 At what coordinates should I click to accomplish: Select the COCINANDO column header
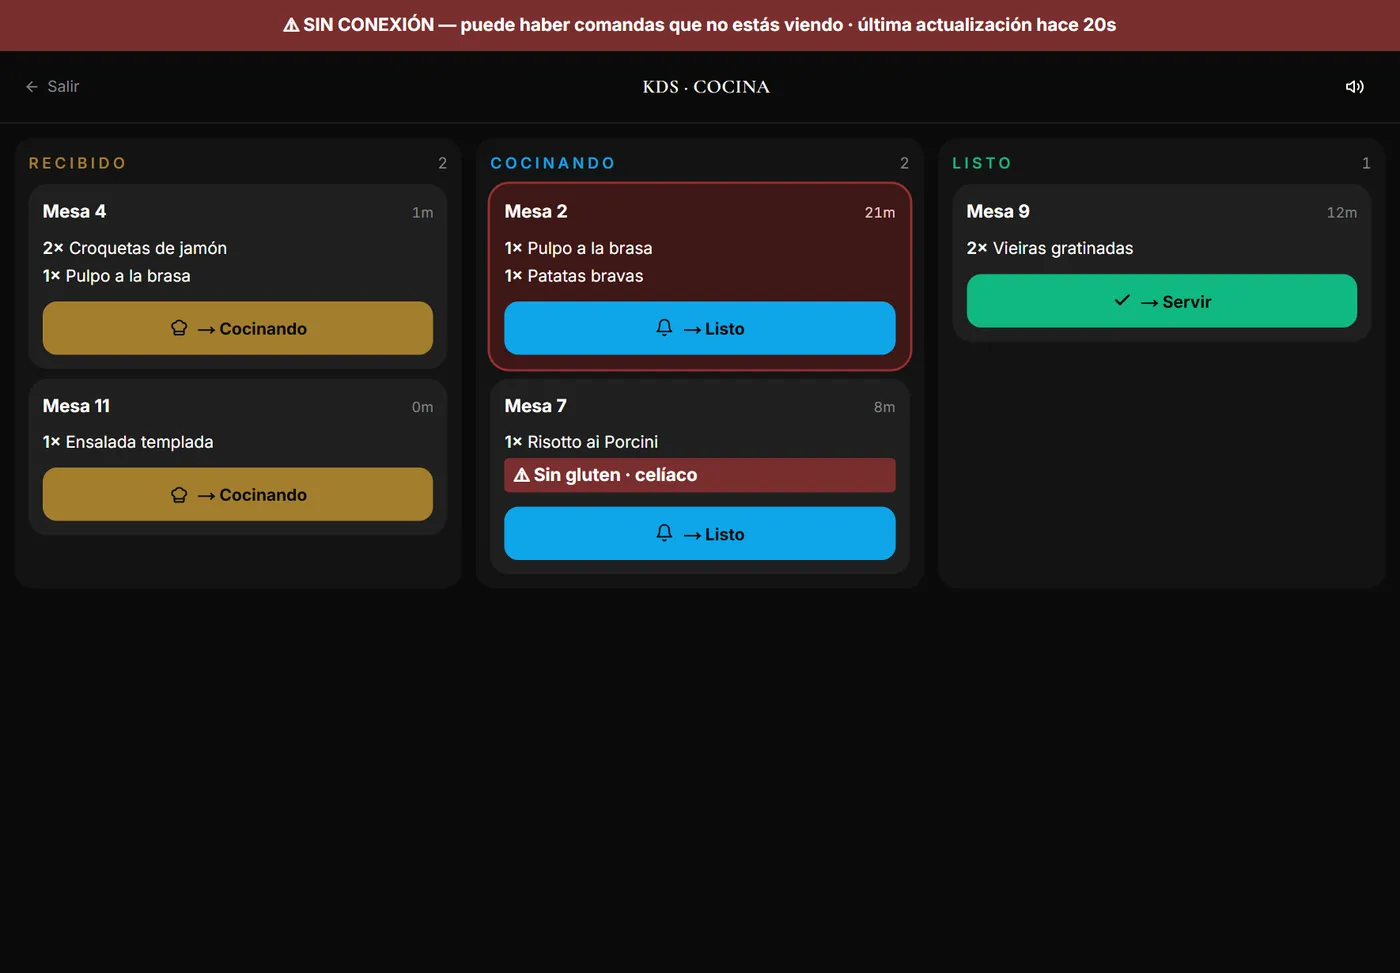coord(553,163)
